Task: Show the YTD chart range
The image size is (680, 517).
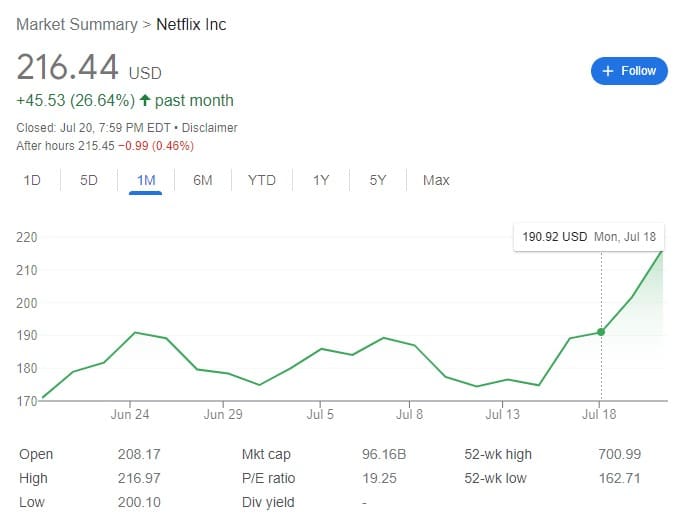Action: coord(262,180)
